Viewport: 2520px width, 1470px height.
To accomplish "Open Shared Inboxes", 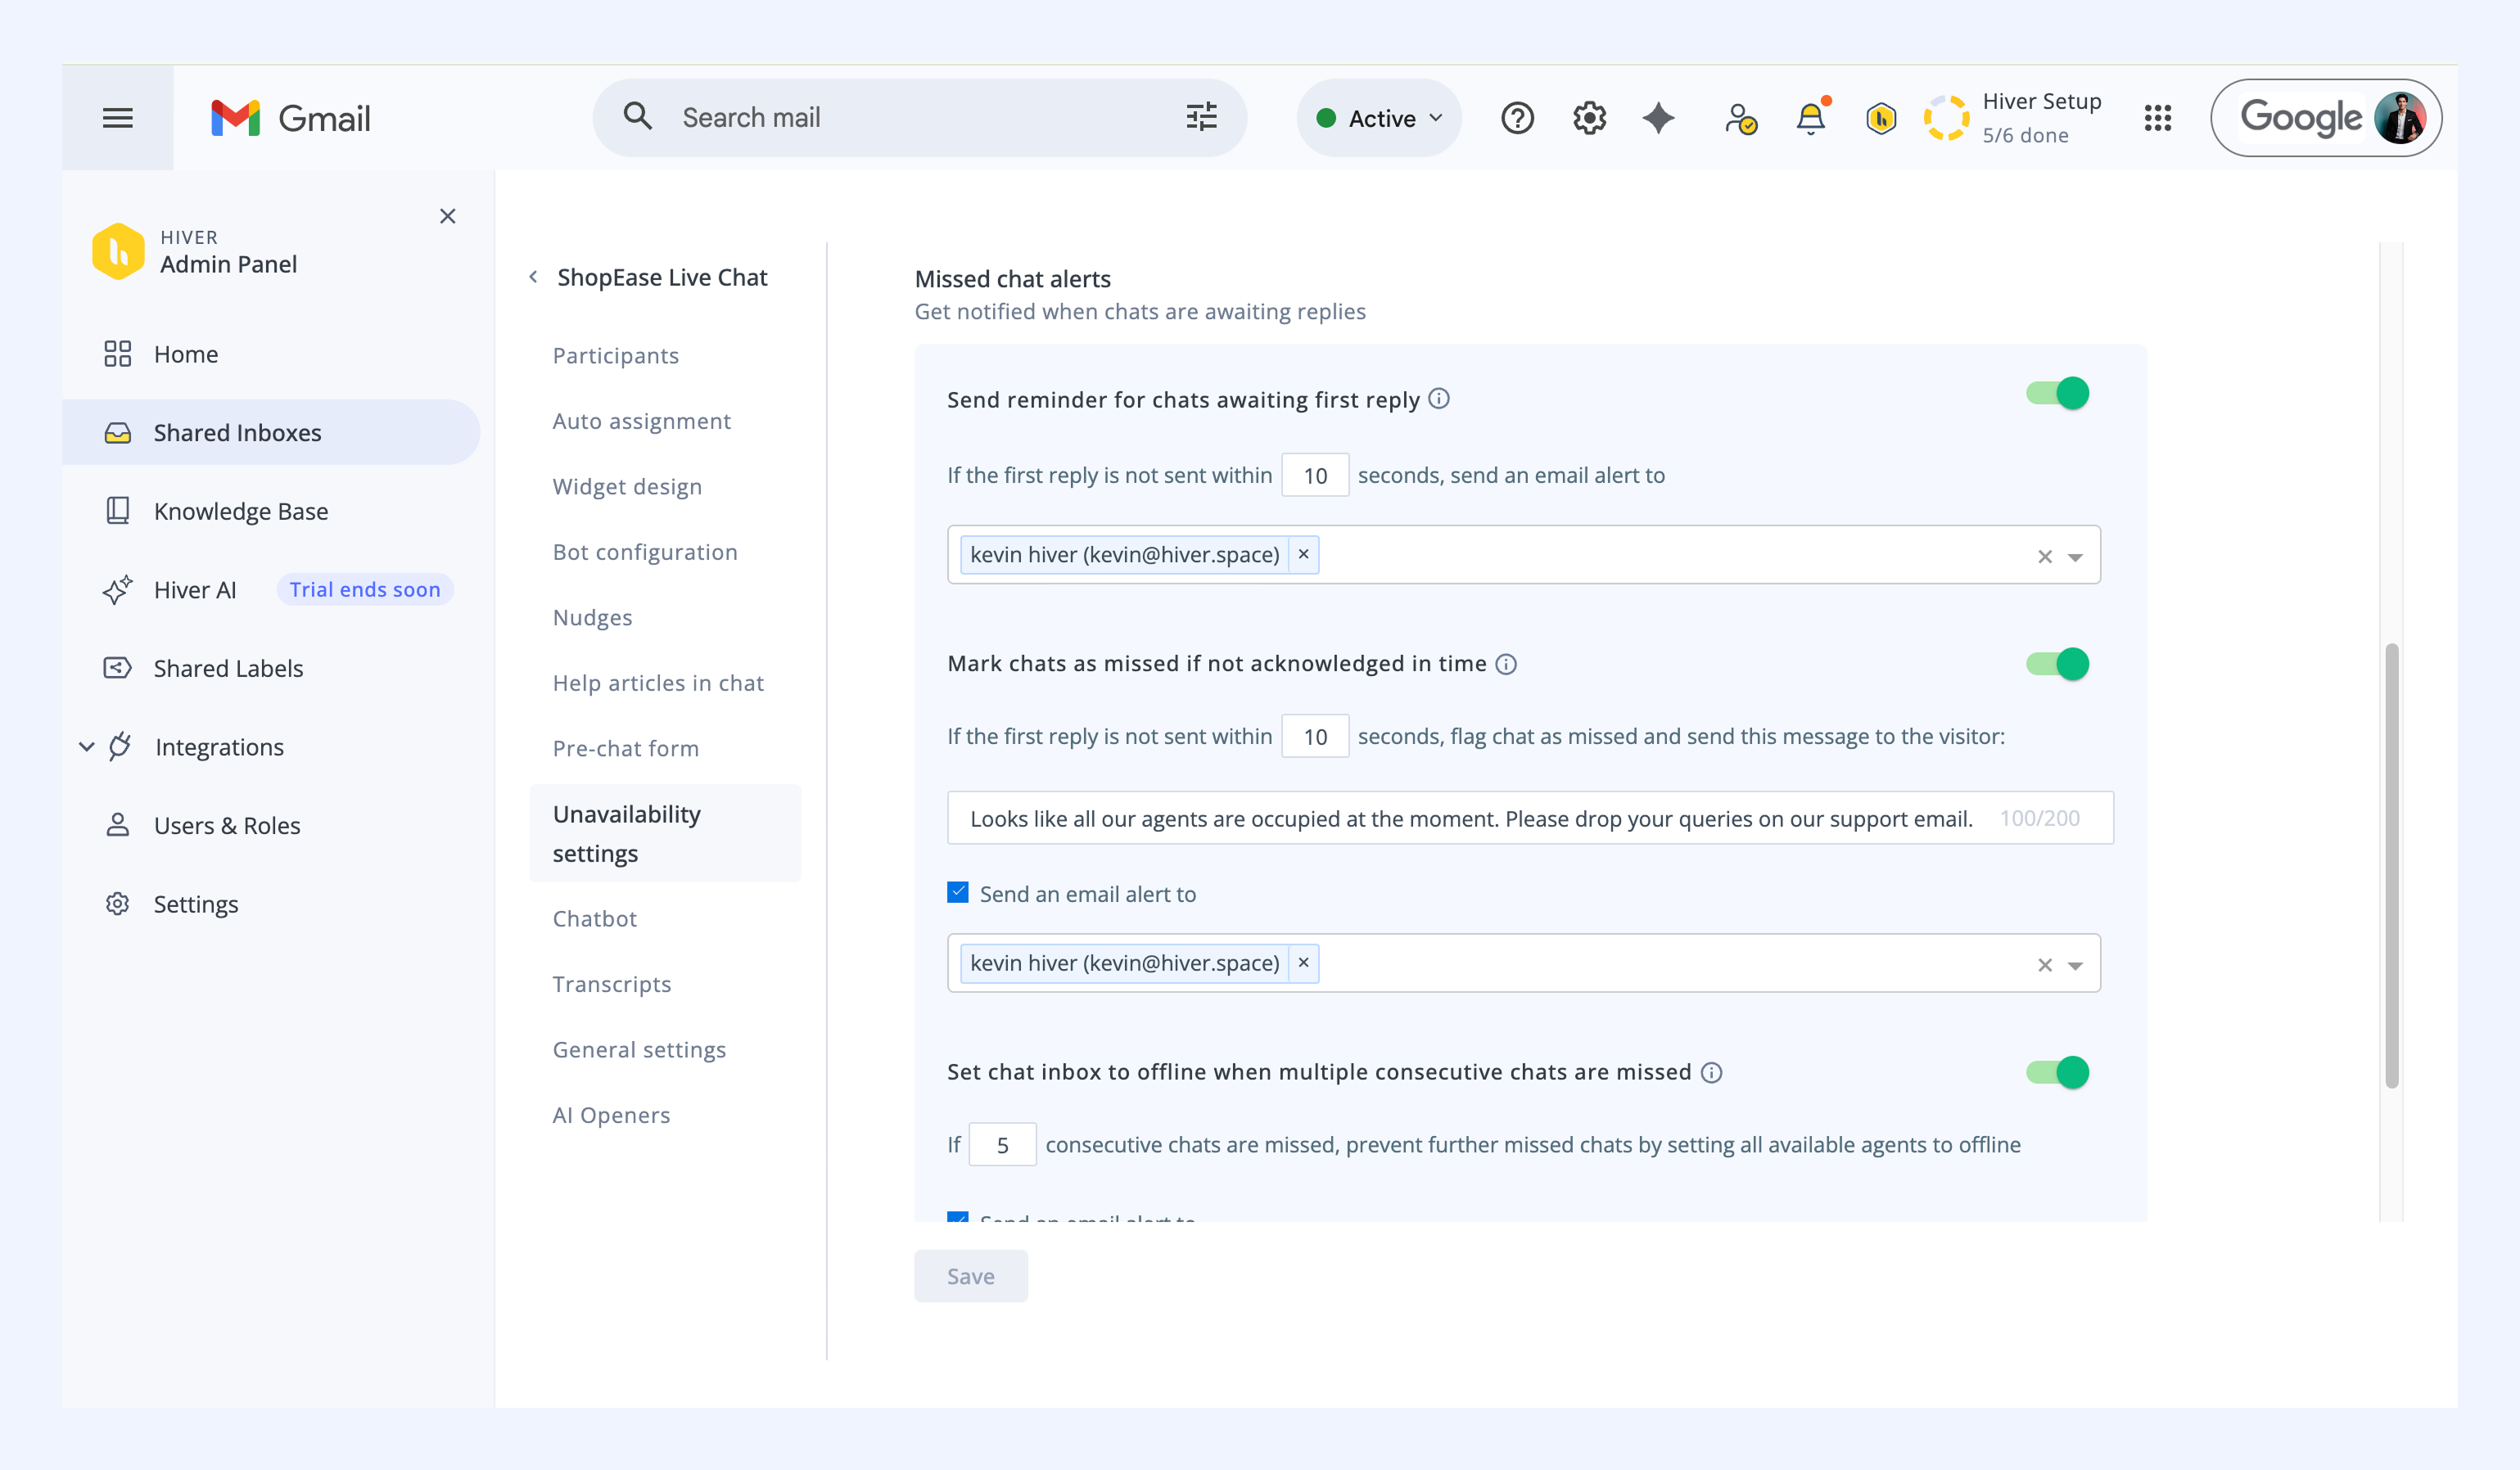I will tap(271, 432).
